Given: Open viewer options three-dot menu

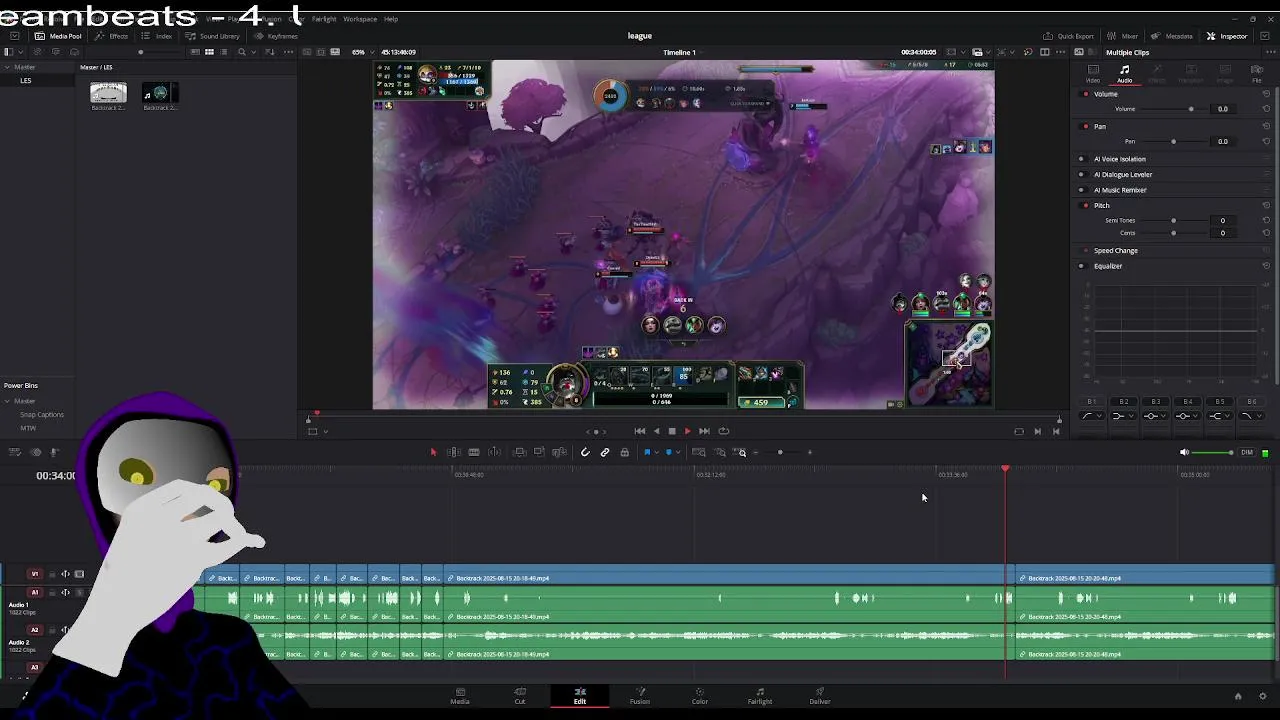Looking at the screenshot, I should 1061,52.
